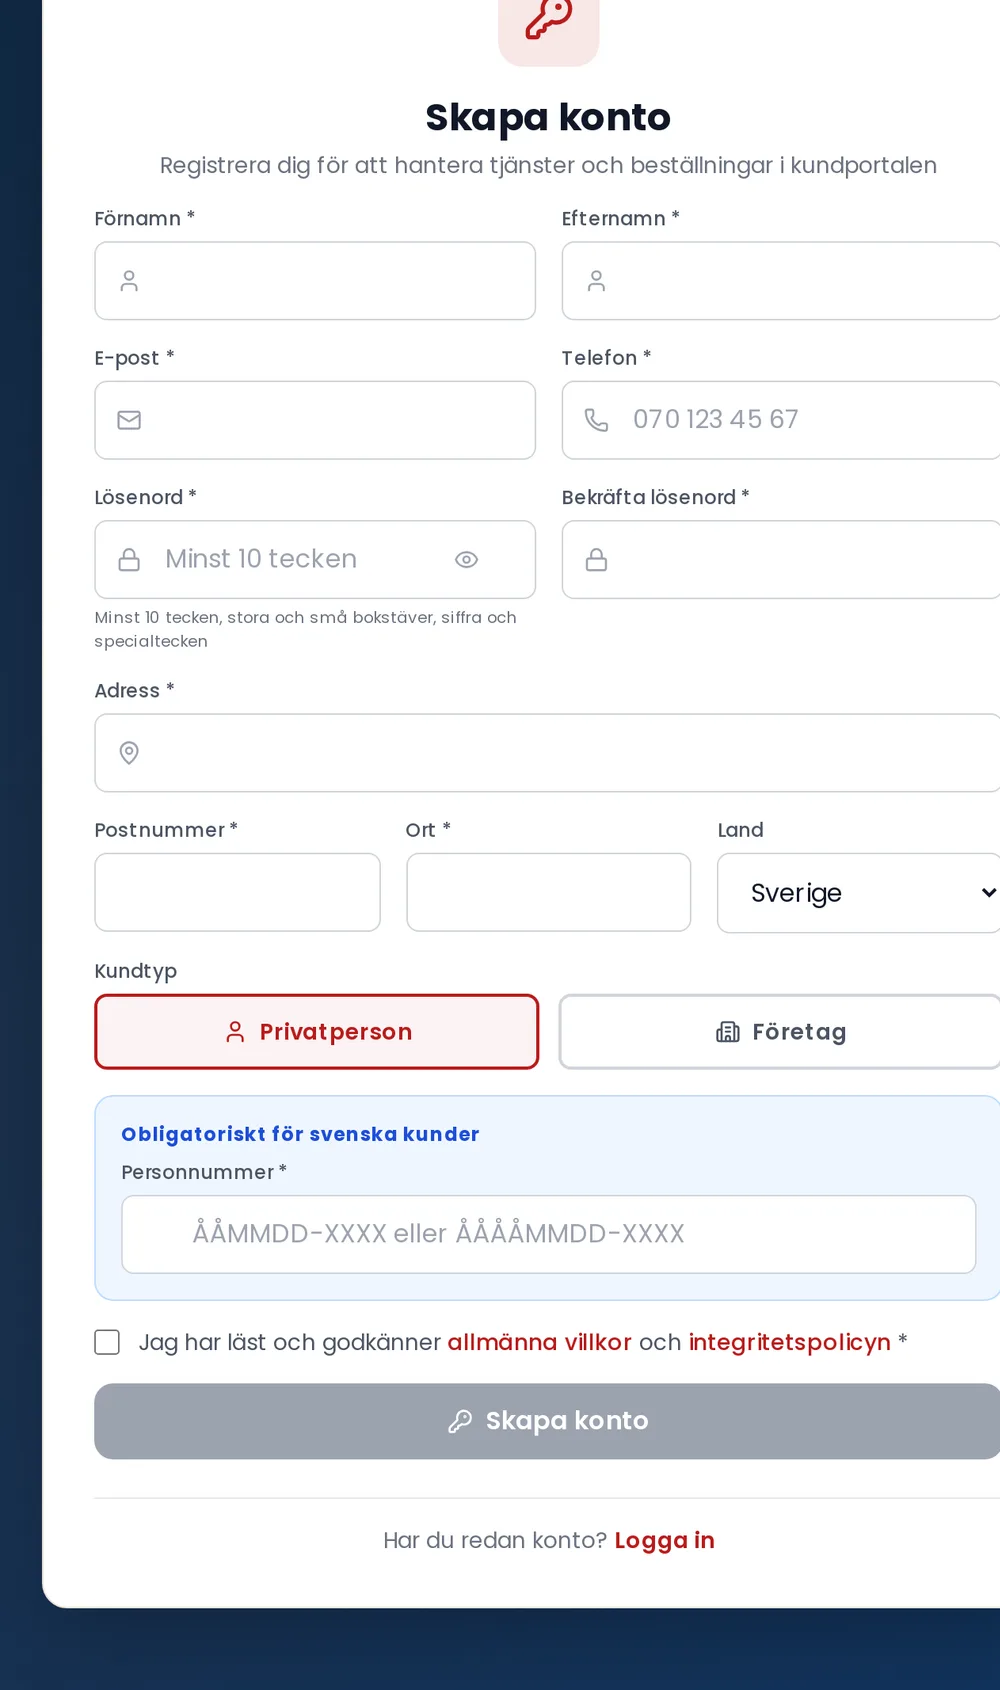Focus the Ort input field
1000x1690 pixels.
click(548, 892)
